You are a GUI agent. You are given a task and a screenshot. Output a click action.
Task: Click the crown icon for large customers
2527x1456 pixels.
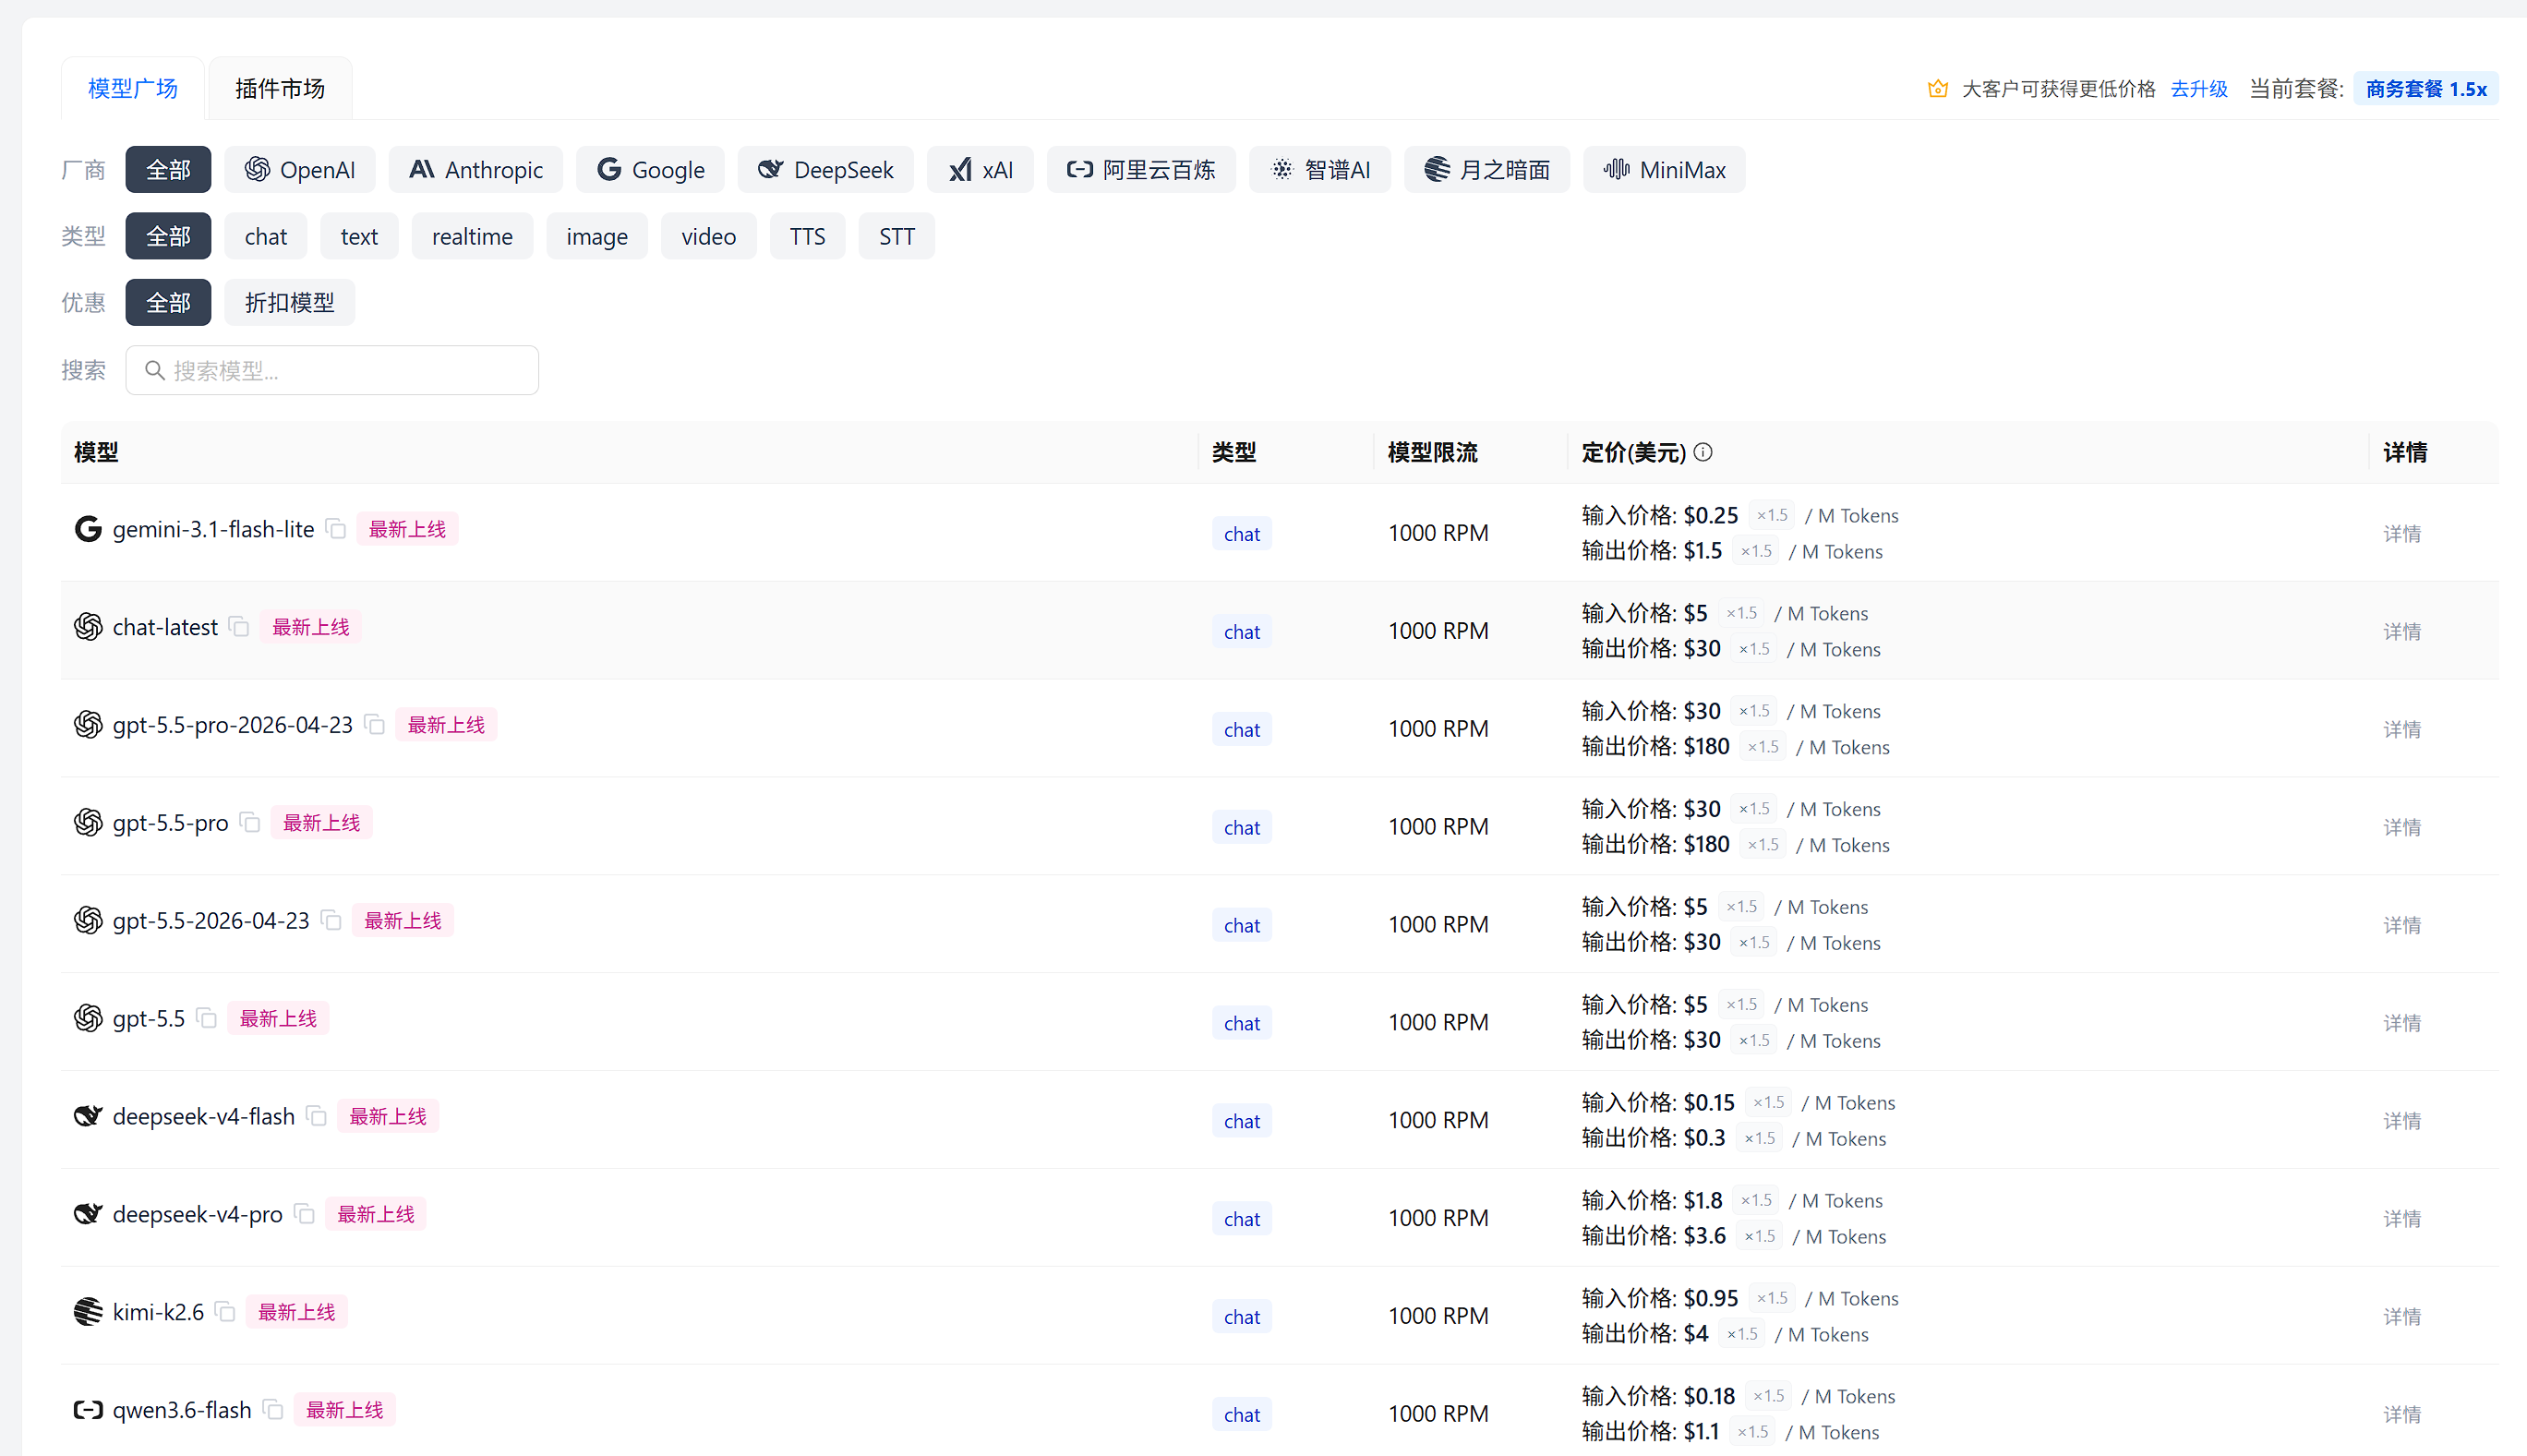[1937, 89]
